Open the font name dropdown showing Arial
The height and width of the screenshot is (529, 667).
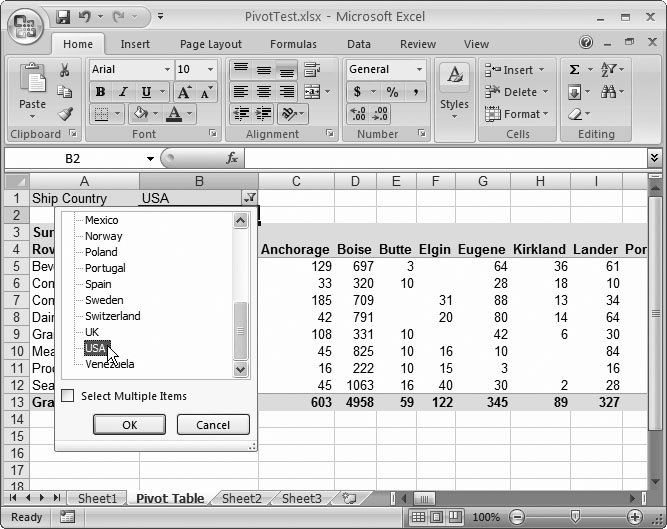(129, 70)
